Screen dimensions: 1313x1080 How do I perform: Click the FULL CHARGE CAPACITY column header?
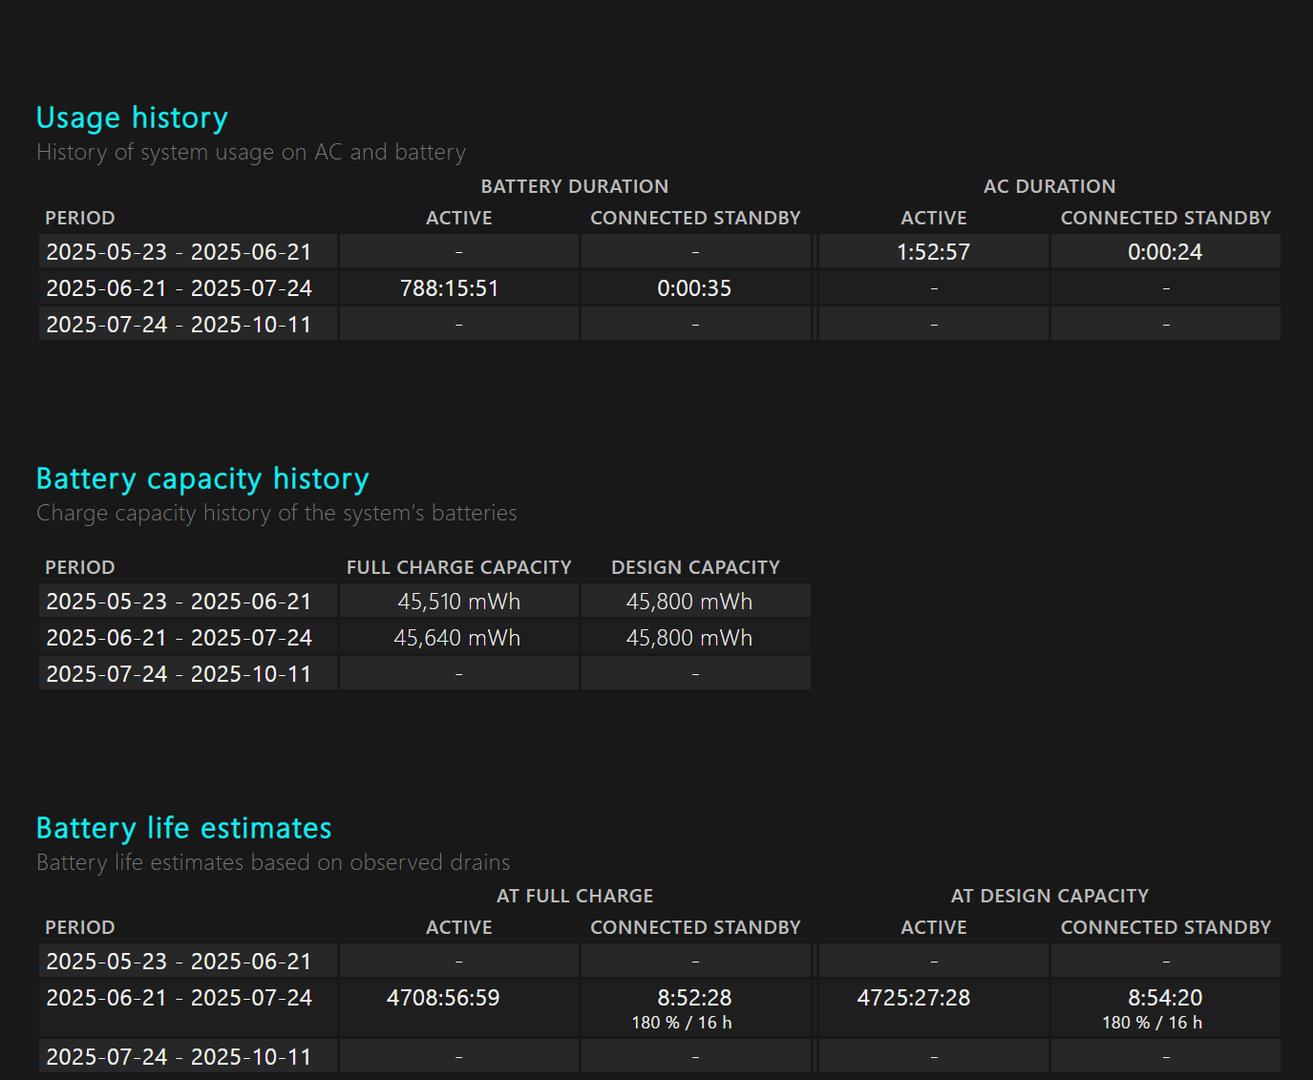coord(459,568)
